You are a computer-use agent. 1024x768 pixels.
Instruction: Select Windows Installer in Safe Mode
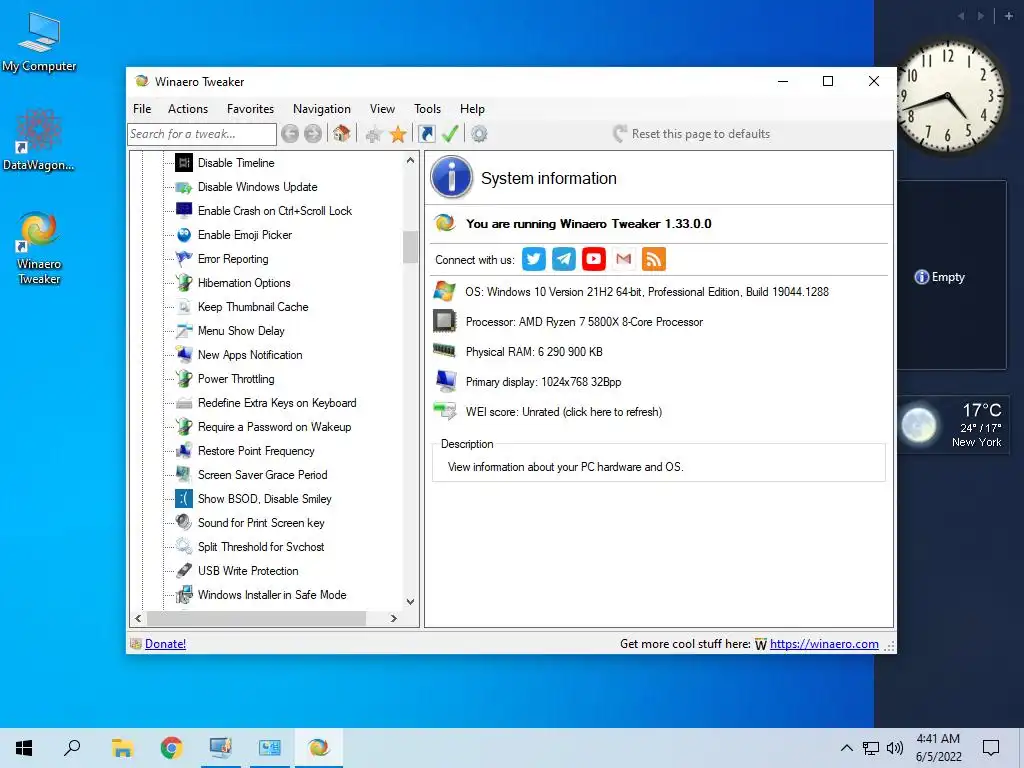click(272, 595)
